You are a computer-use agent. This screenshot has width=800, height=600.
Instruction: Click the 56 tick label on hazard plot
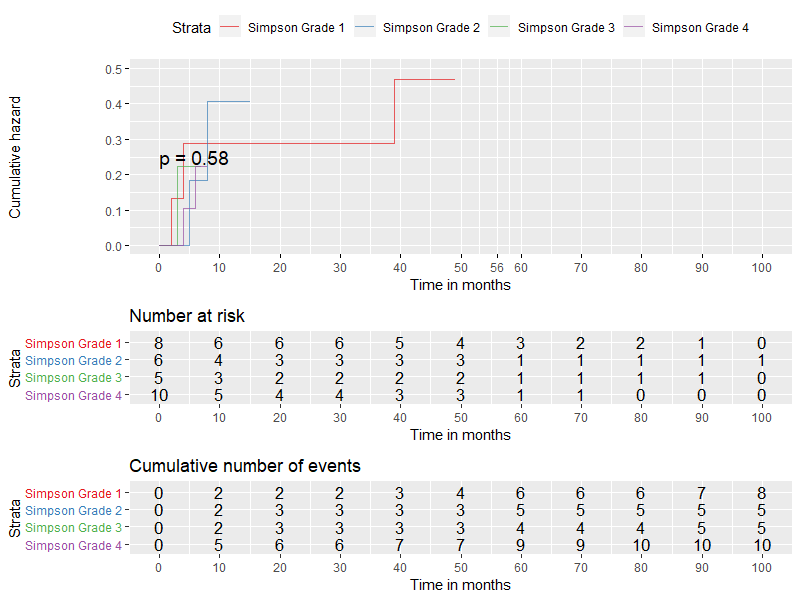point(496,267)
